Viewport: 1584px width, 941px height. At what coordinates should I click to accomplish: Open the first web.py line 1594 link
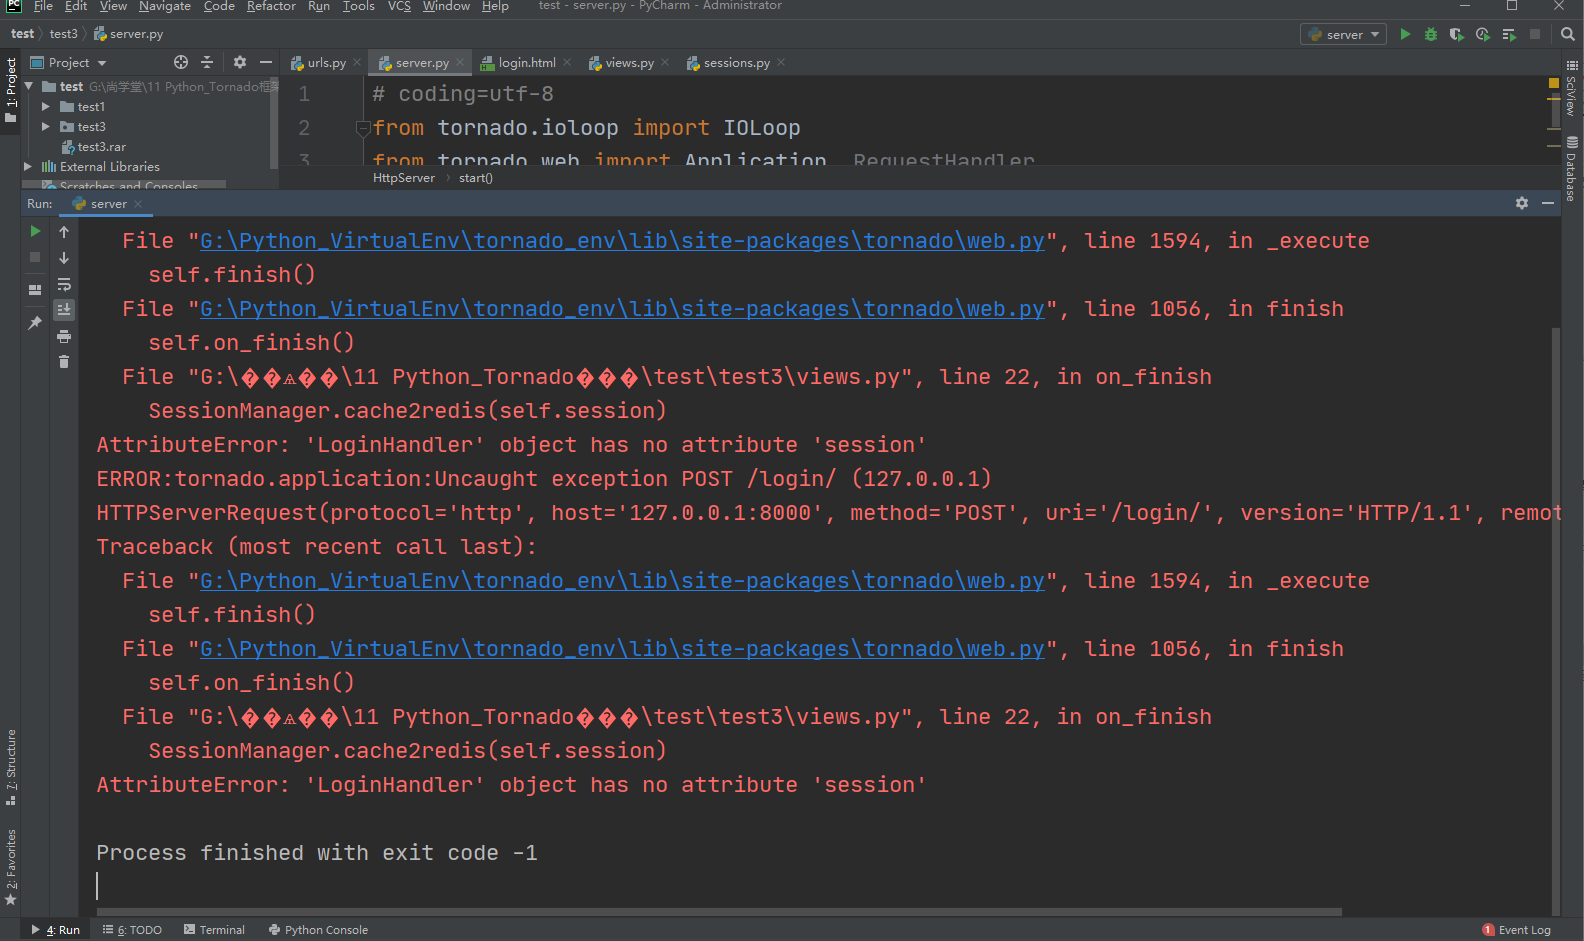[622, 241]
